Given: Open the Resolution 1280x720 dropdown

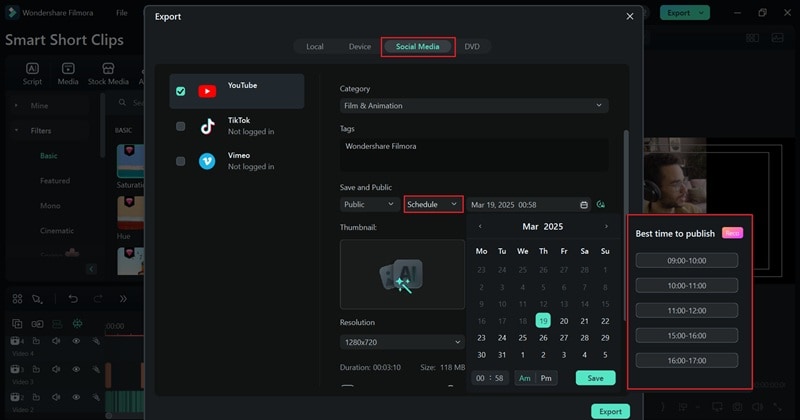Looking at the screenshot, I should [402, 342].
